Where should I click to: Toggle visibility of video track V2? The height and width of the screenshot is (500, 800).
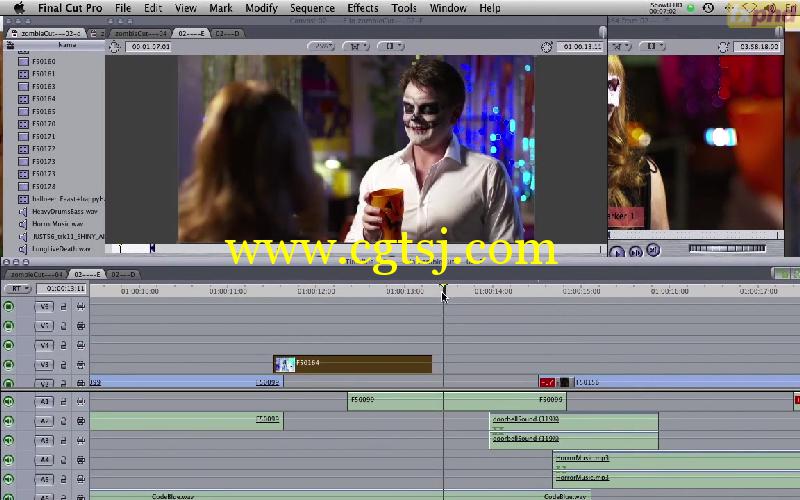coord(8,383)
